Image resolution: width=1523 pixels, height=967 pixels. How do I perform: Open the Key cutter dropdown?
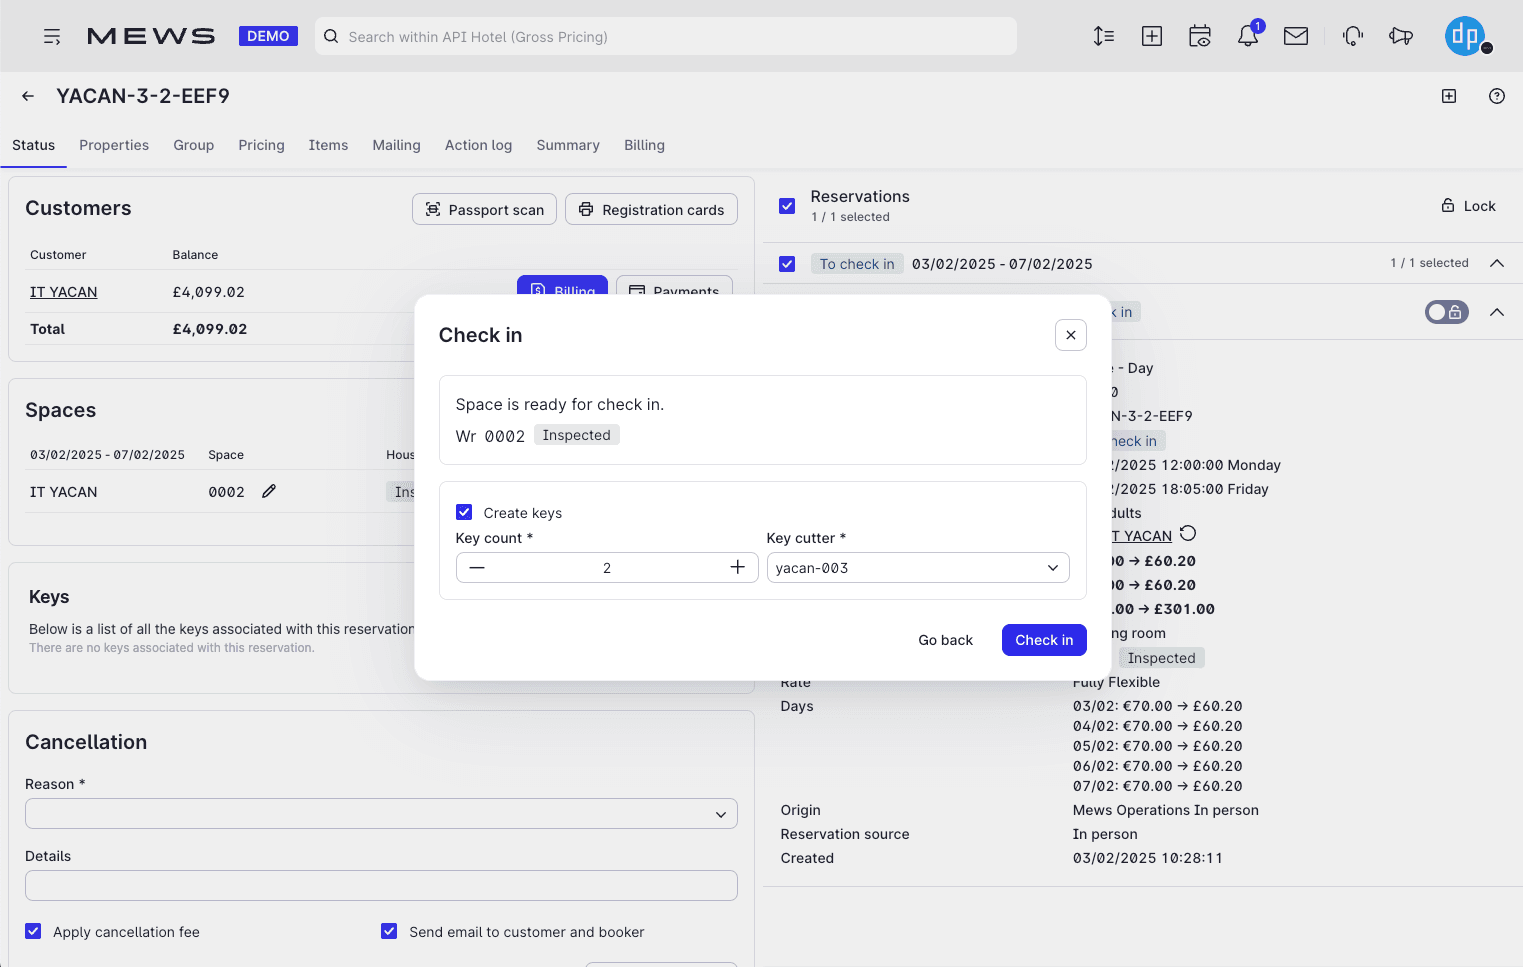pos(917,568)
